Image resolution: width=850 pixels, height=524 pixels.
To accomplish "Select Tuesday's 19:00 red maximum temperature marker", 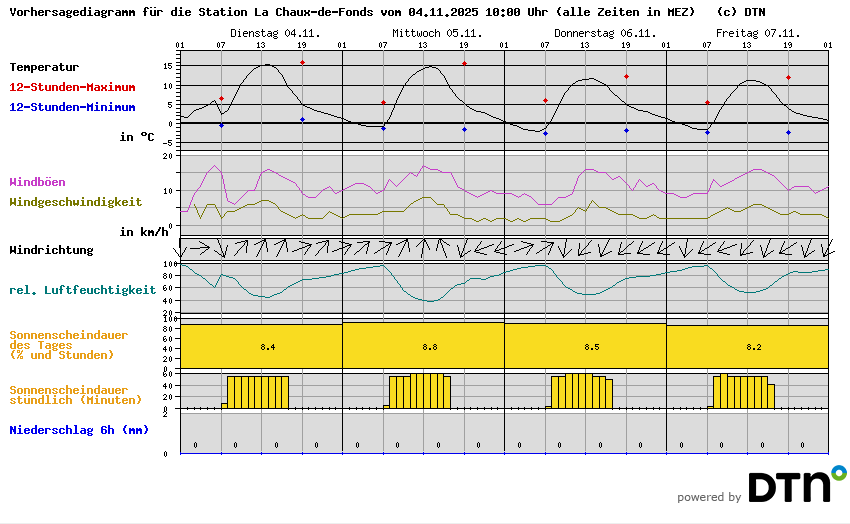I will pyautogui.click(x=302, y=63).
